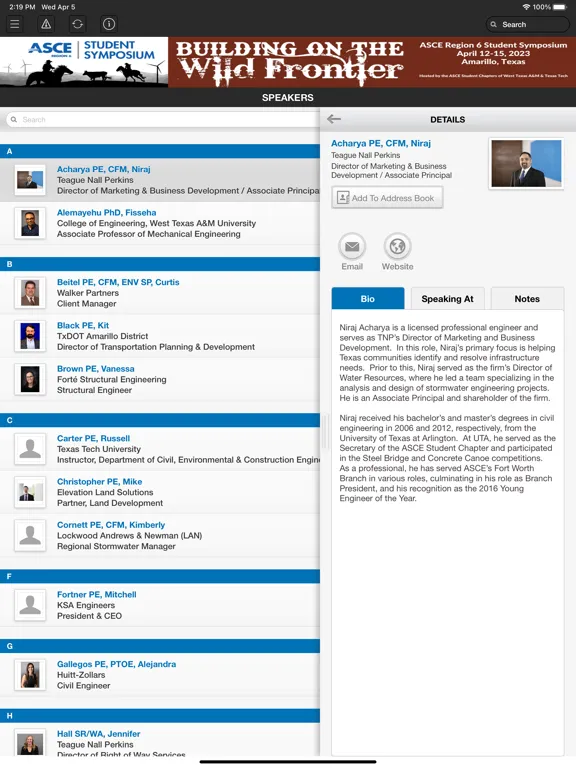Tap the Email envelope icon
This screenshot has height=768, width=576.
[352, 246]
